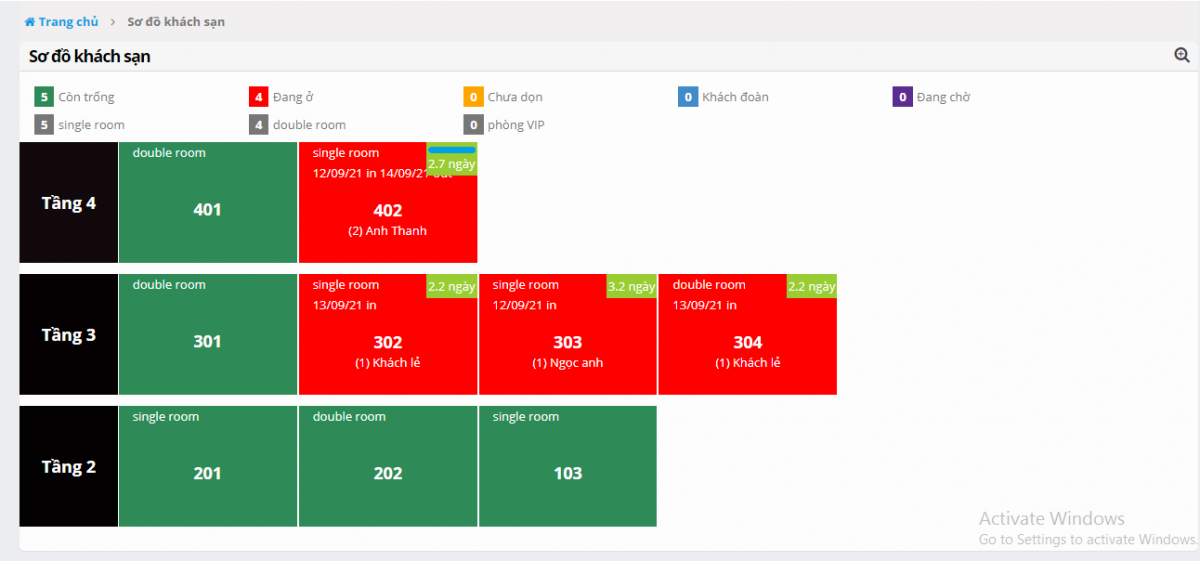Click the 3.2 ngày label on room 303
This screenshot has height=561, width=1200.
tap(631, 287)
